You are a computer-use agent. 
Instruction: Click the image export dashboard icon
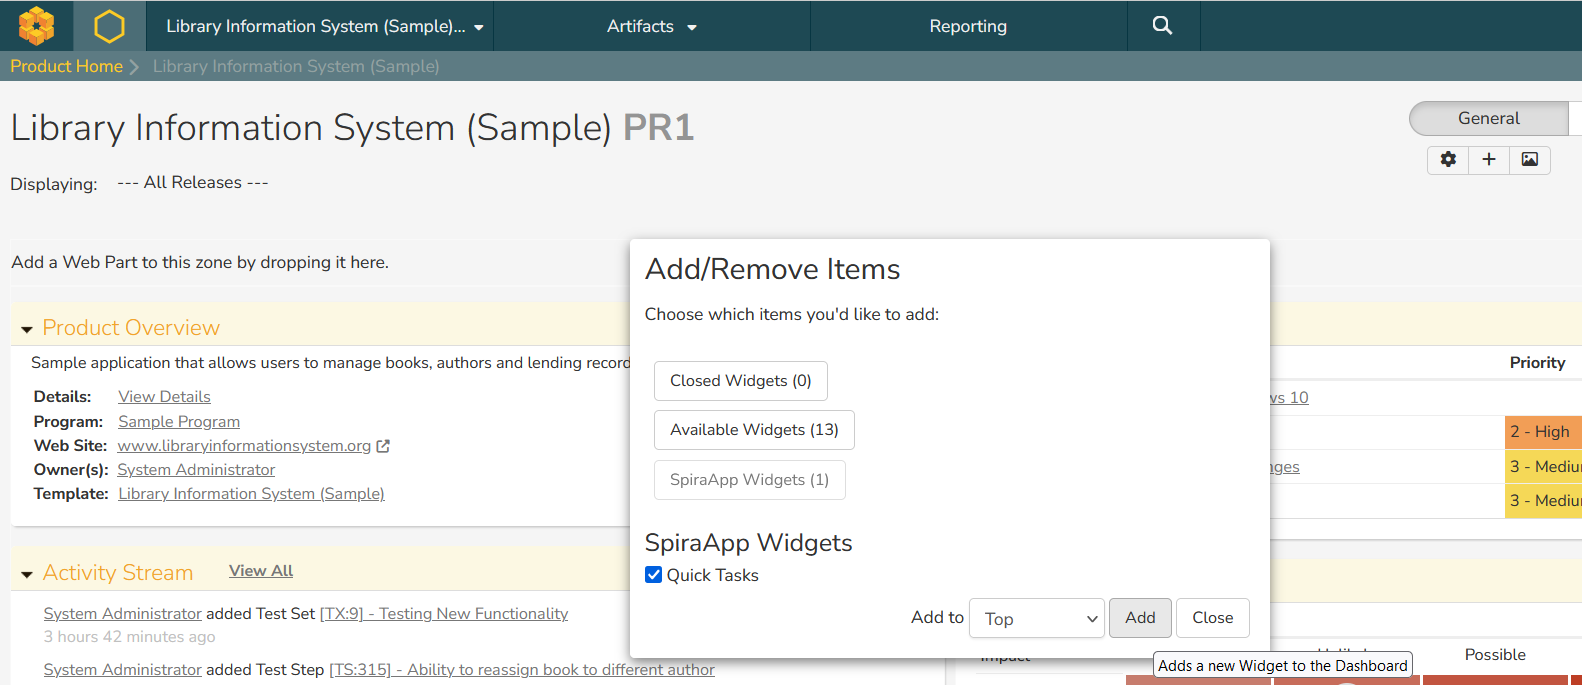(1530, 159)
